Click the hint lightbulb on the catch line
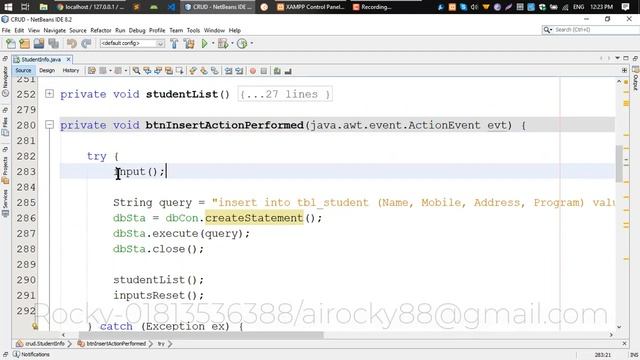The image size is (640, 360). tap(35, 326)
